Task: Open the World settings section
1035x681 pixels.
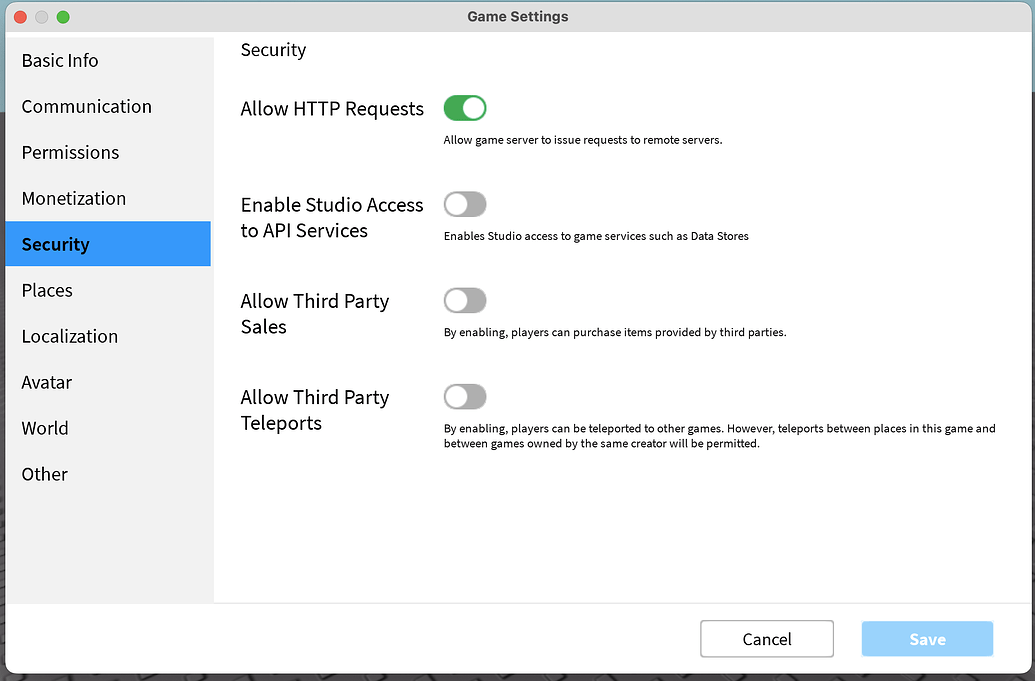Action: point(44,428)
